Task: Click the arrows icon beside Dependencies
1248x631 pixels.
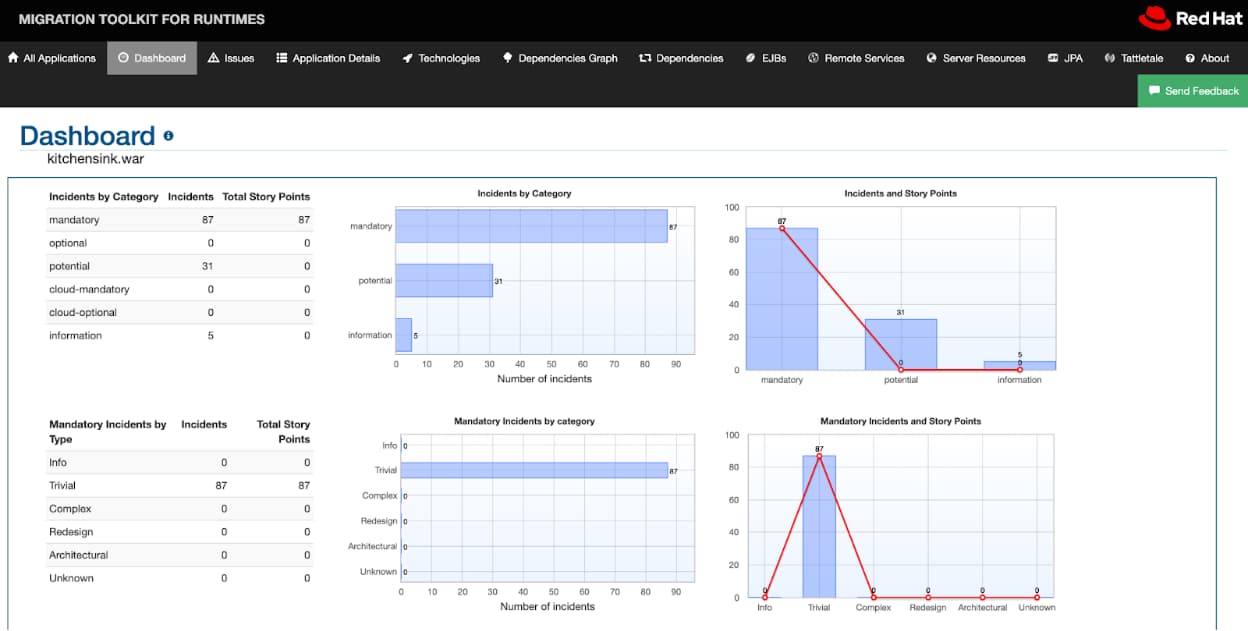Action: coord(645,58)
